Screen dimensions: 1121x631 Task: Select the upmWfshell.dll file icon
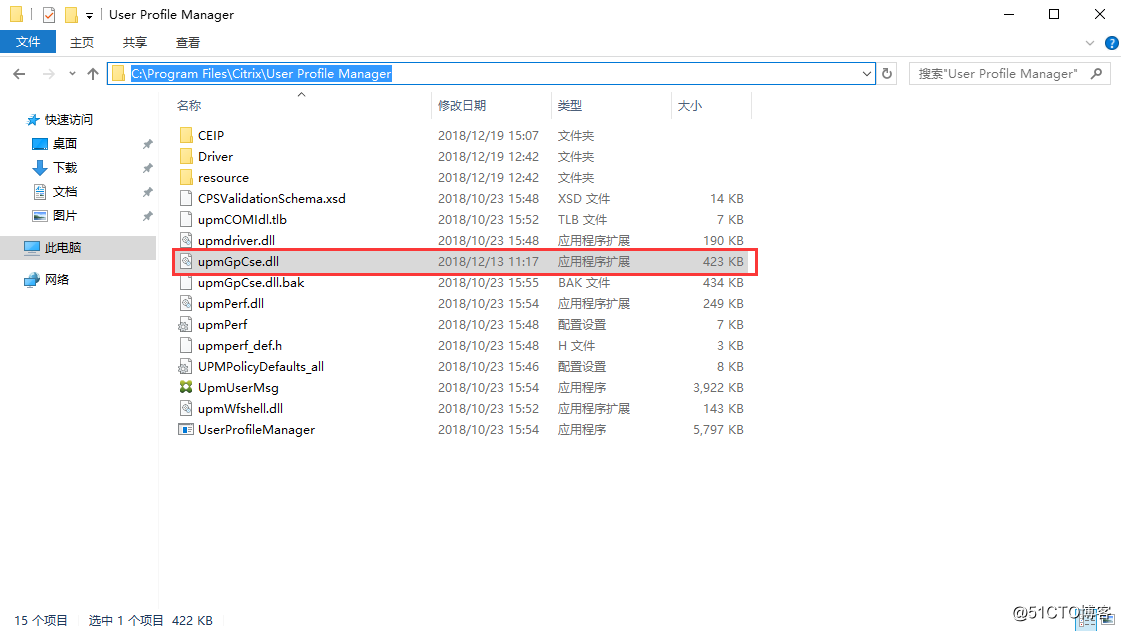(186, 409)
